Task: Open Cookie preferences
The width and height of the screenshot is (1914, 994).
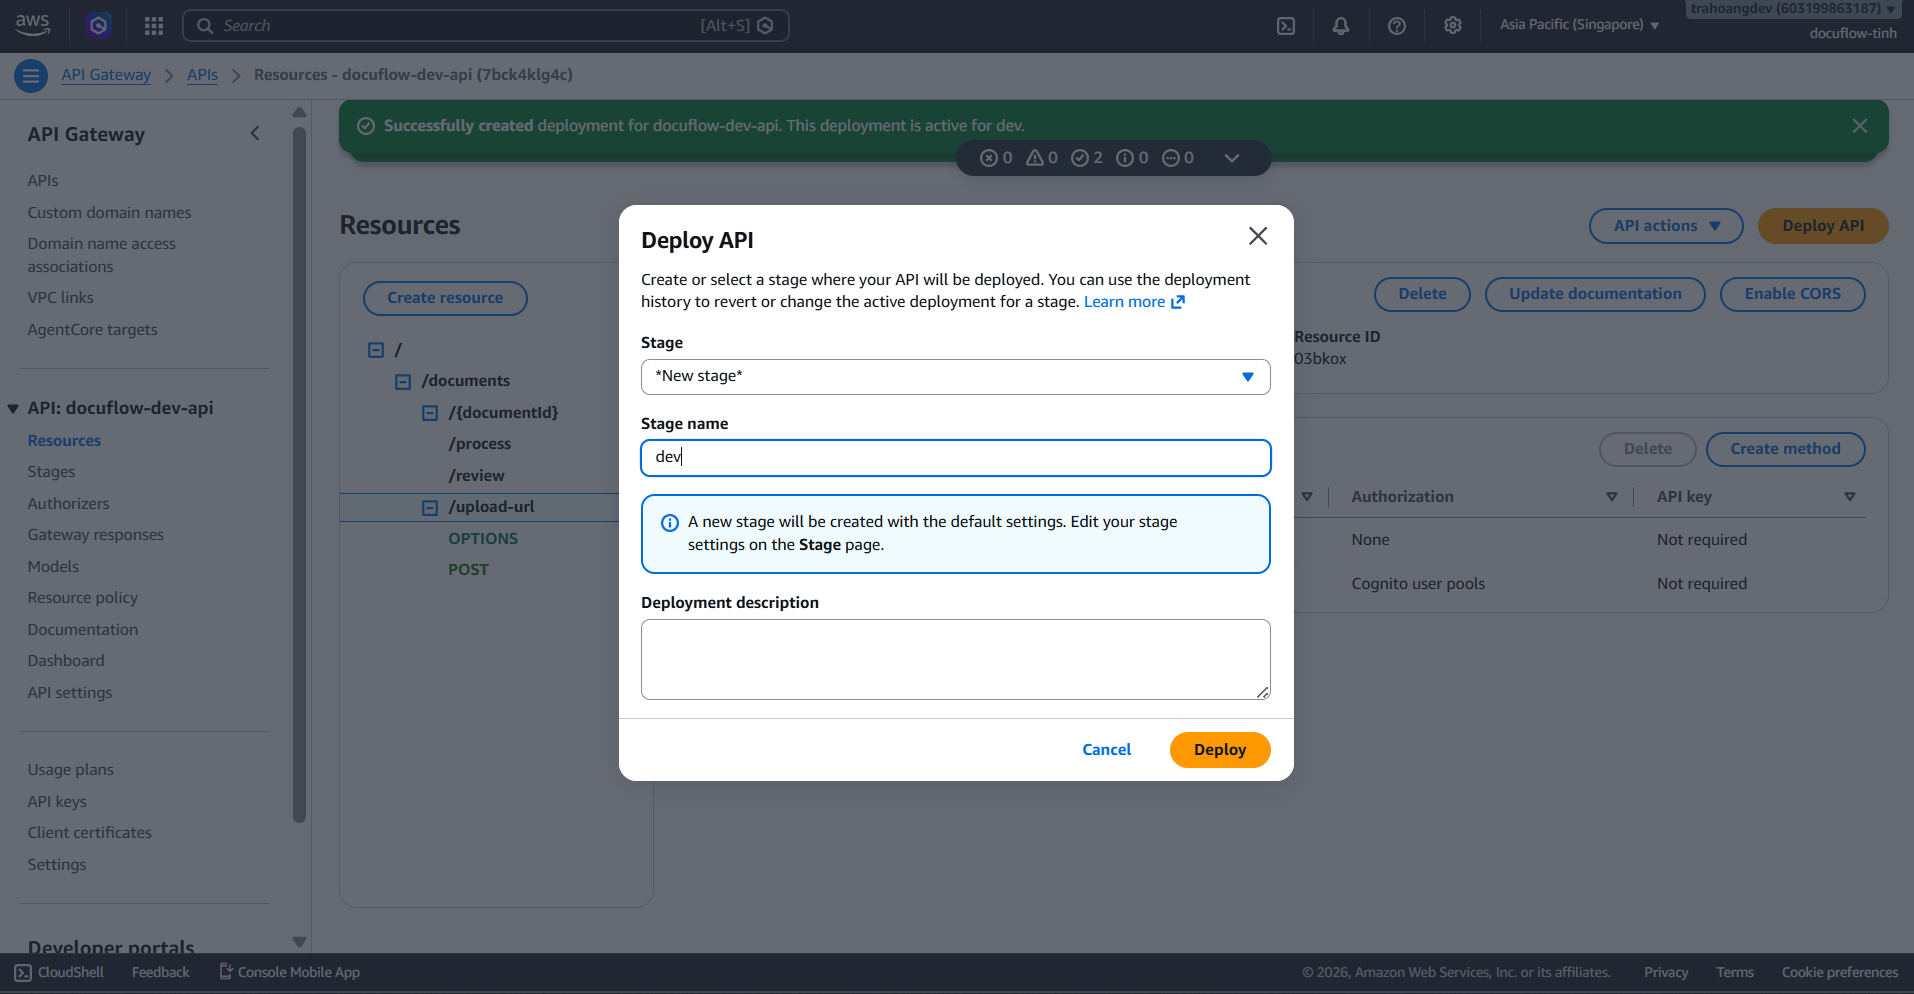Action: [x=1840, y=973]
